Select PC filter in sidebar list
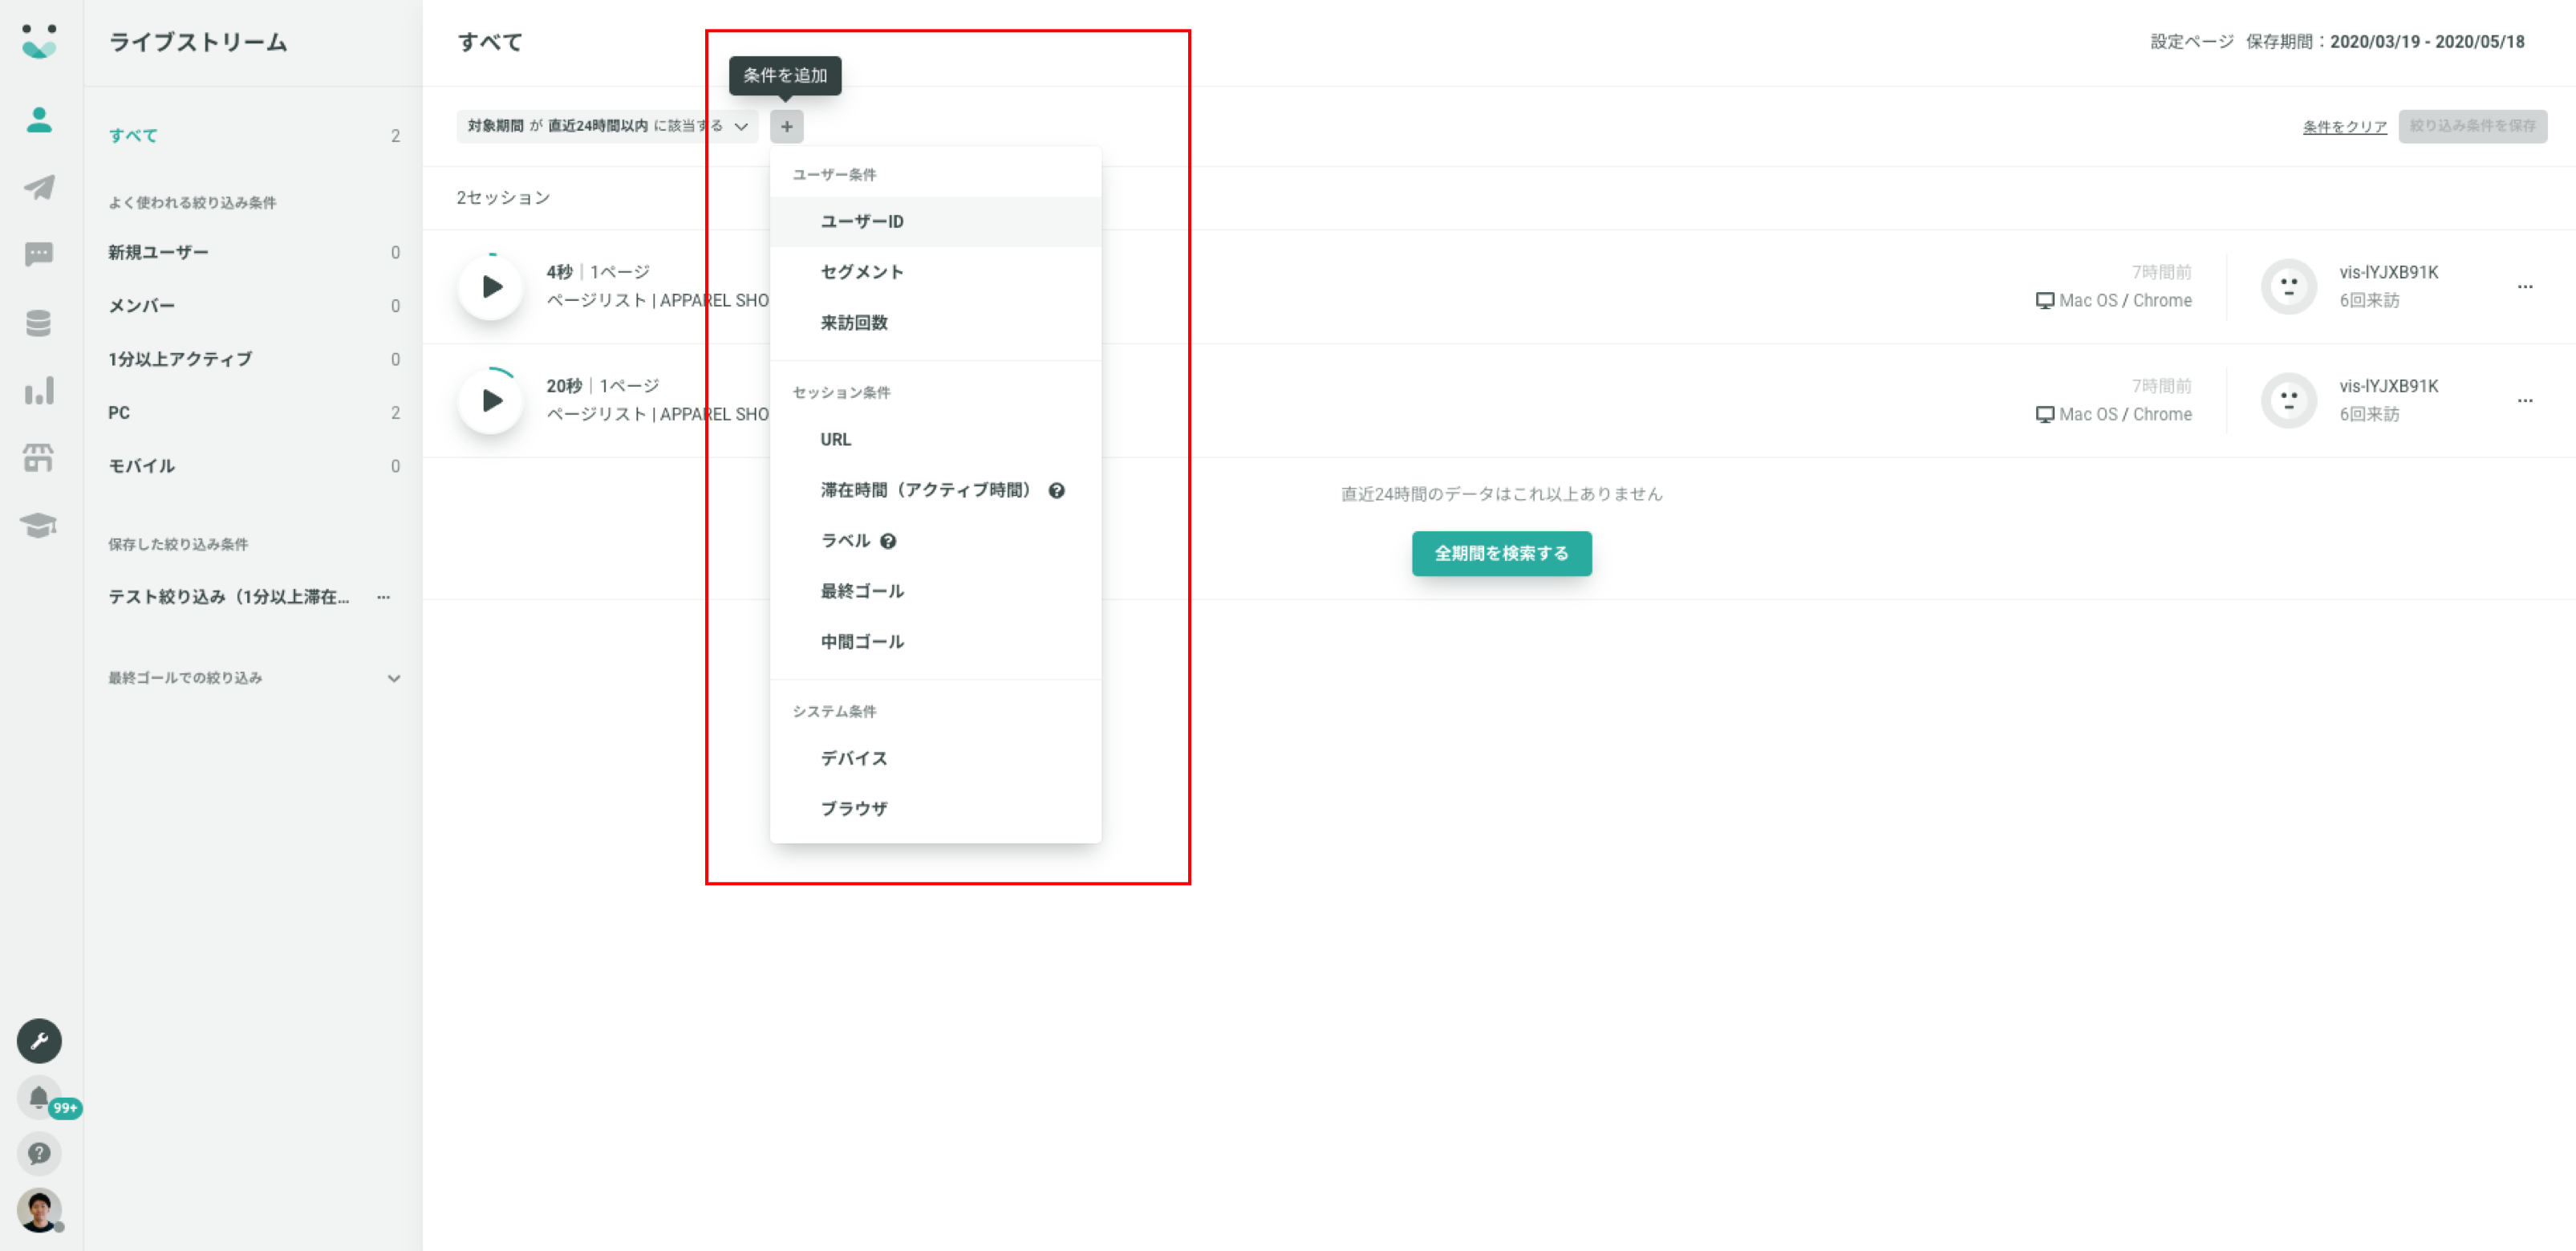 coord(119,413)
